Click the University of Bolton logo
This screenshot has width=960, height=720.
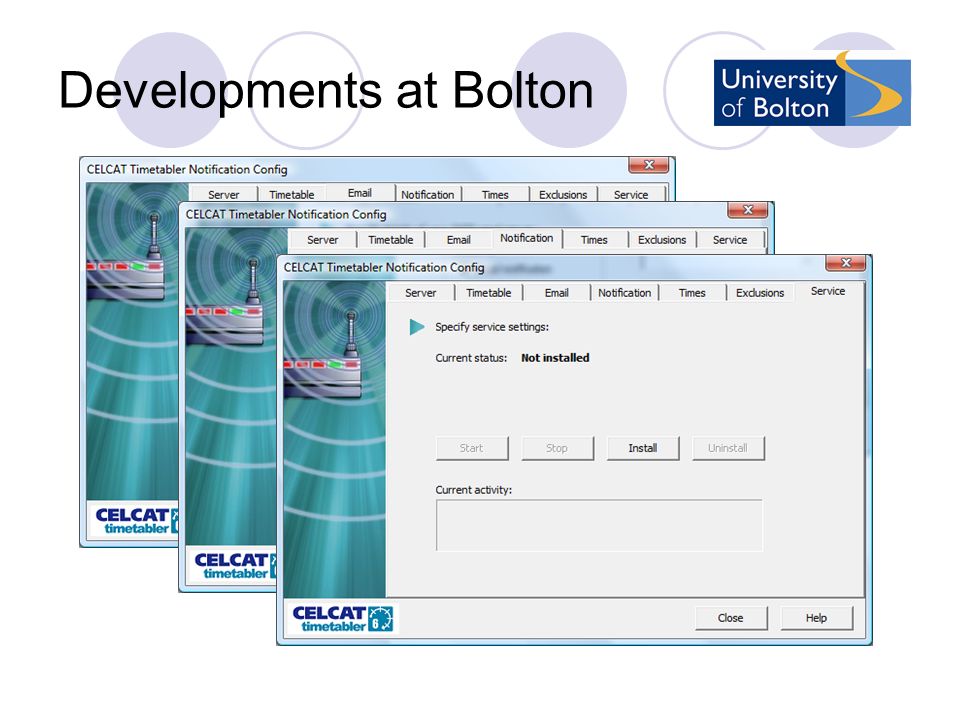[812, 89]
